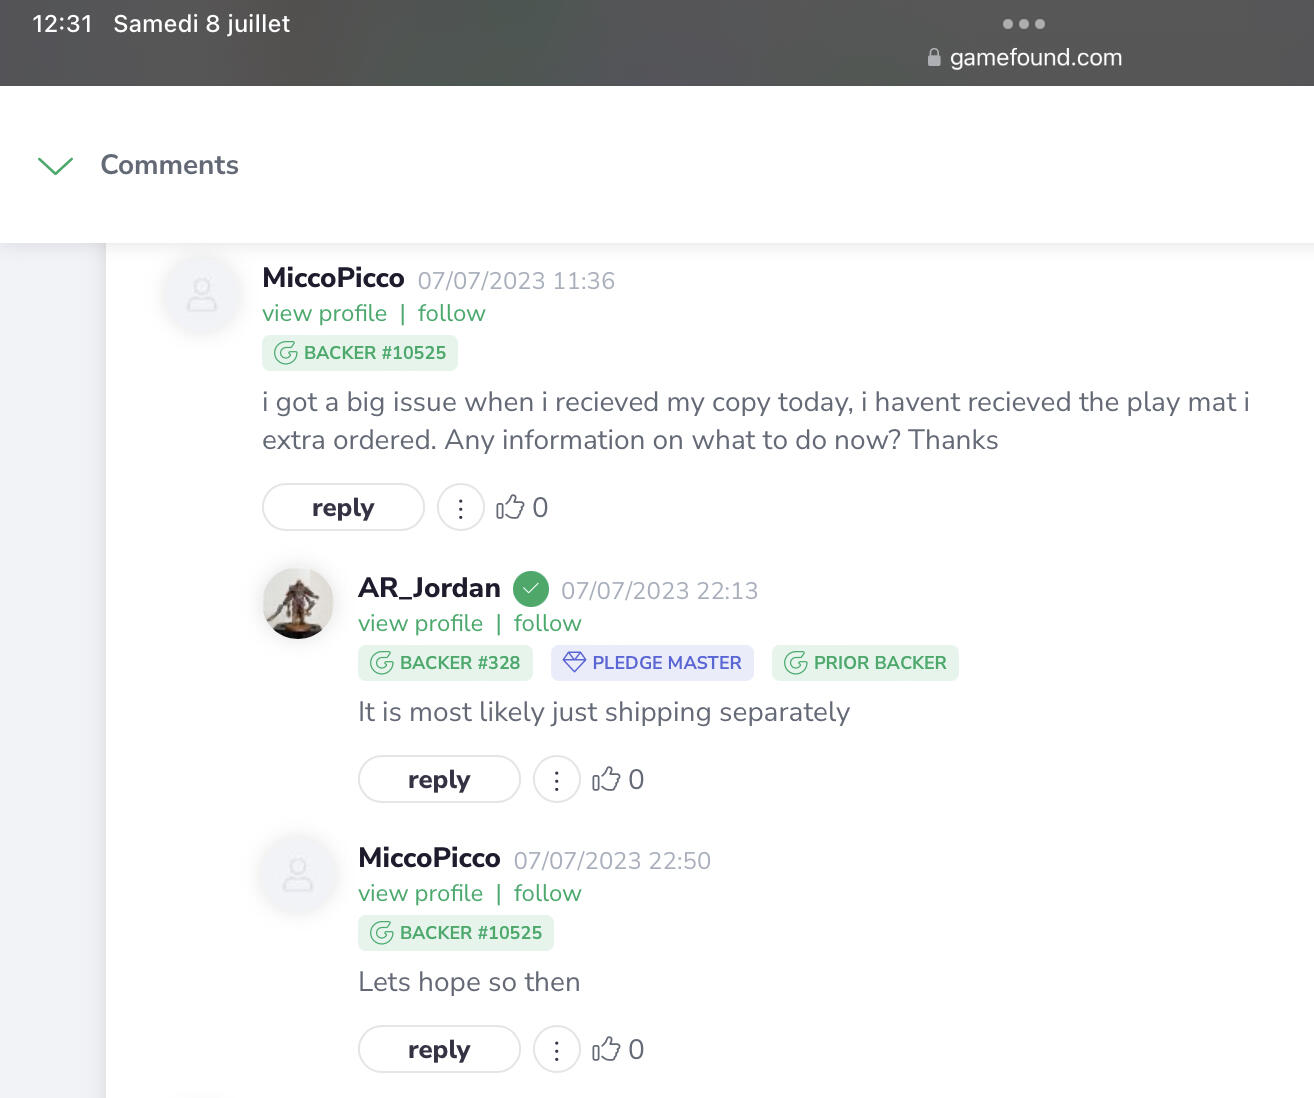
Task: Click the Backer #328 badge
Action: point(445,663)
